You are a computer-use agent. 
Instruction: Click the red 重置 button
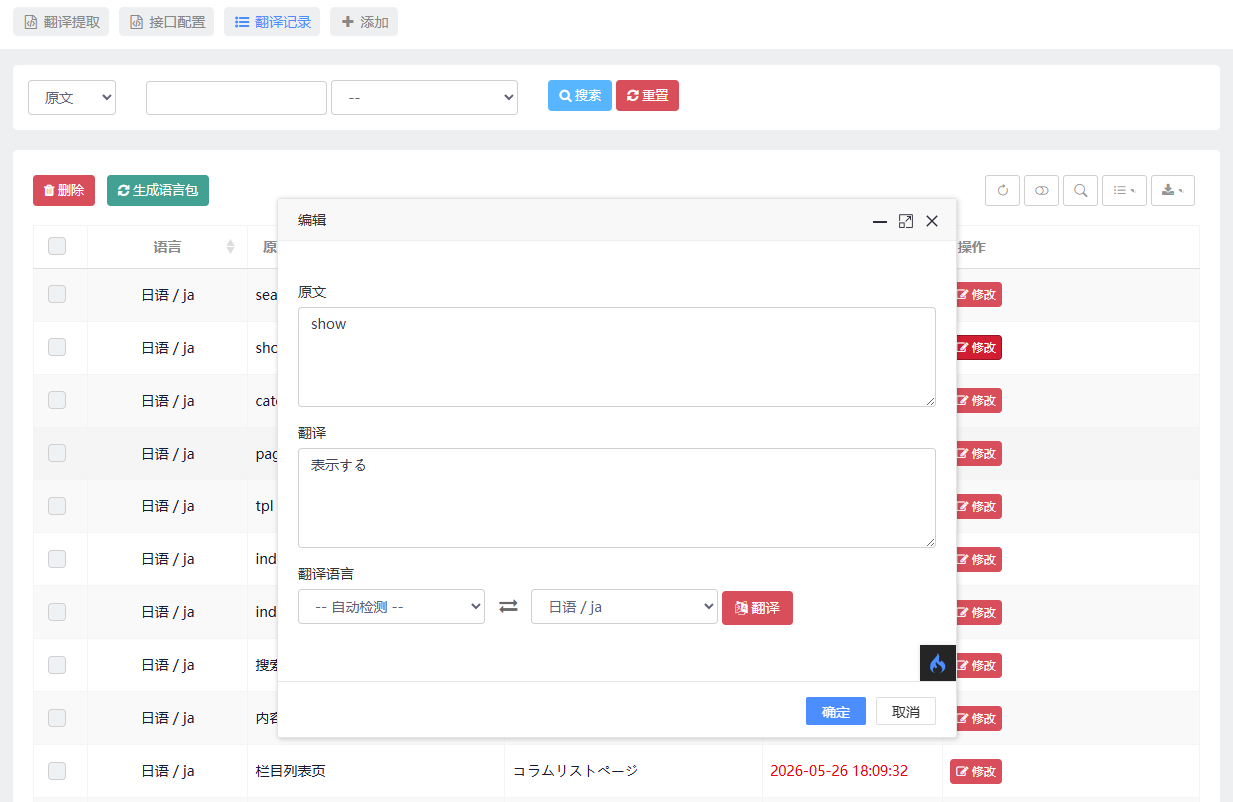[647, 95]
